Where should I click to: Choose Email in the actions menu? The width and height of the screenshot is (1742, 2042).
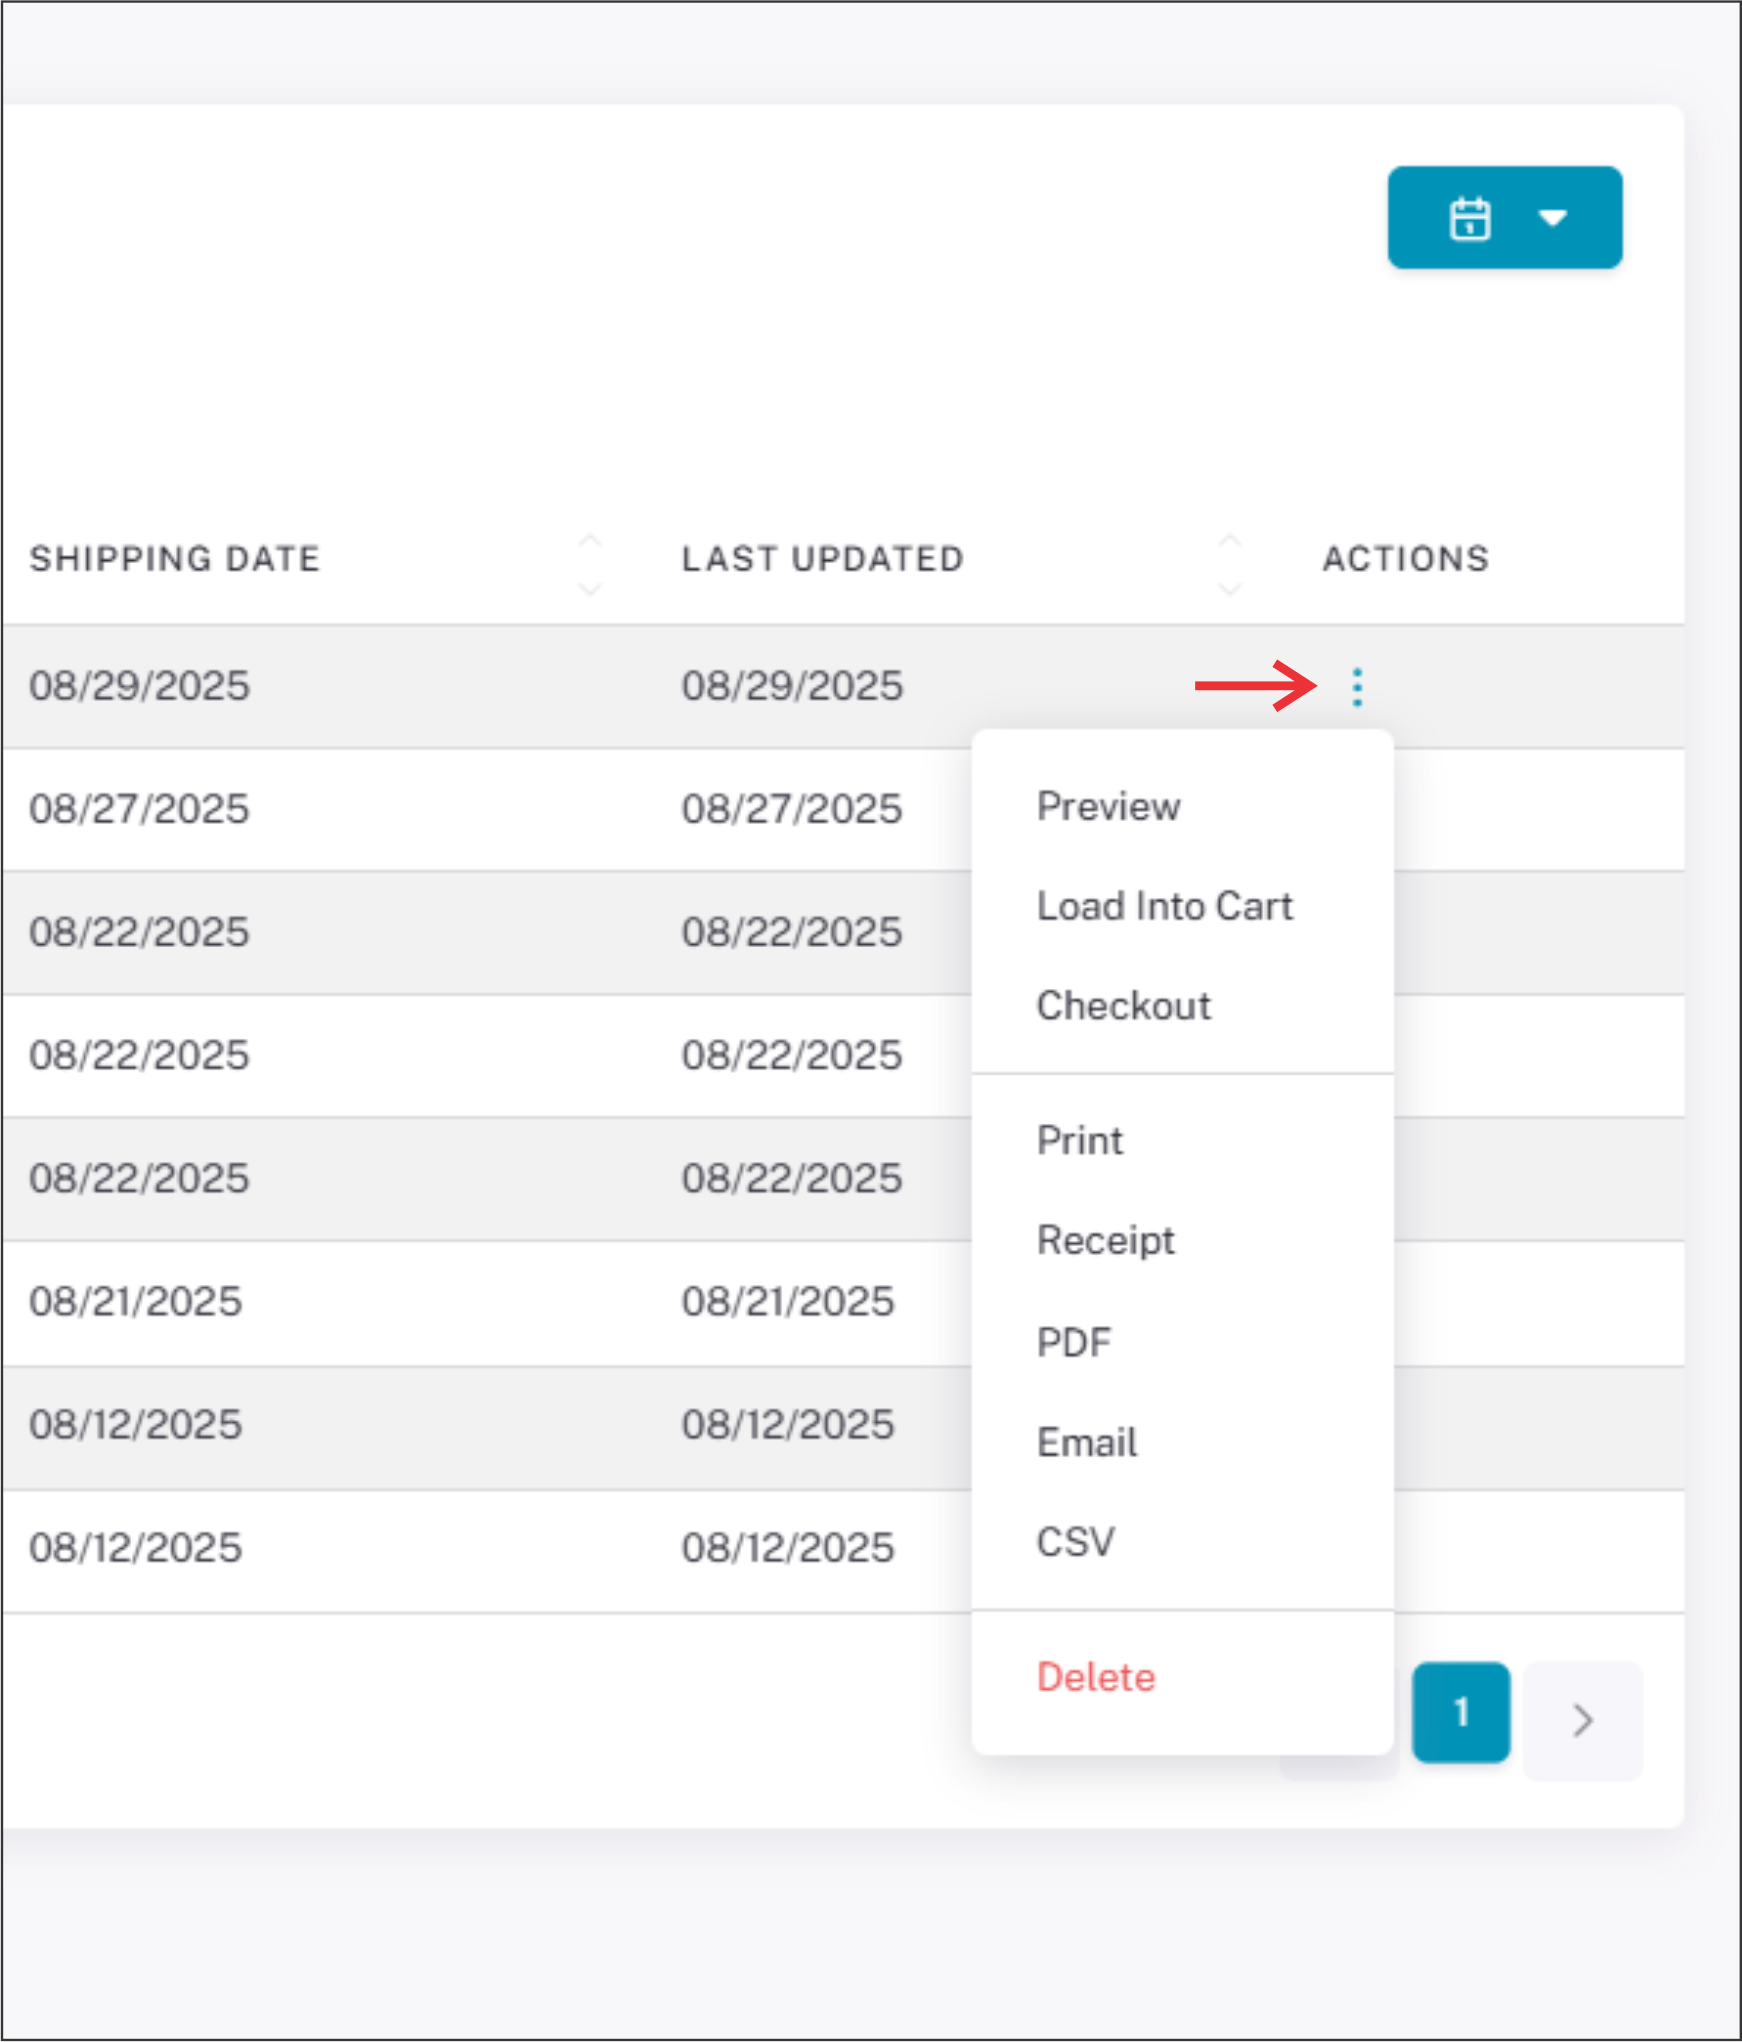[x=1087, y=1442]
